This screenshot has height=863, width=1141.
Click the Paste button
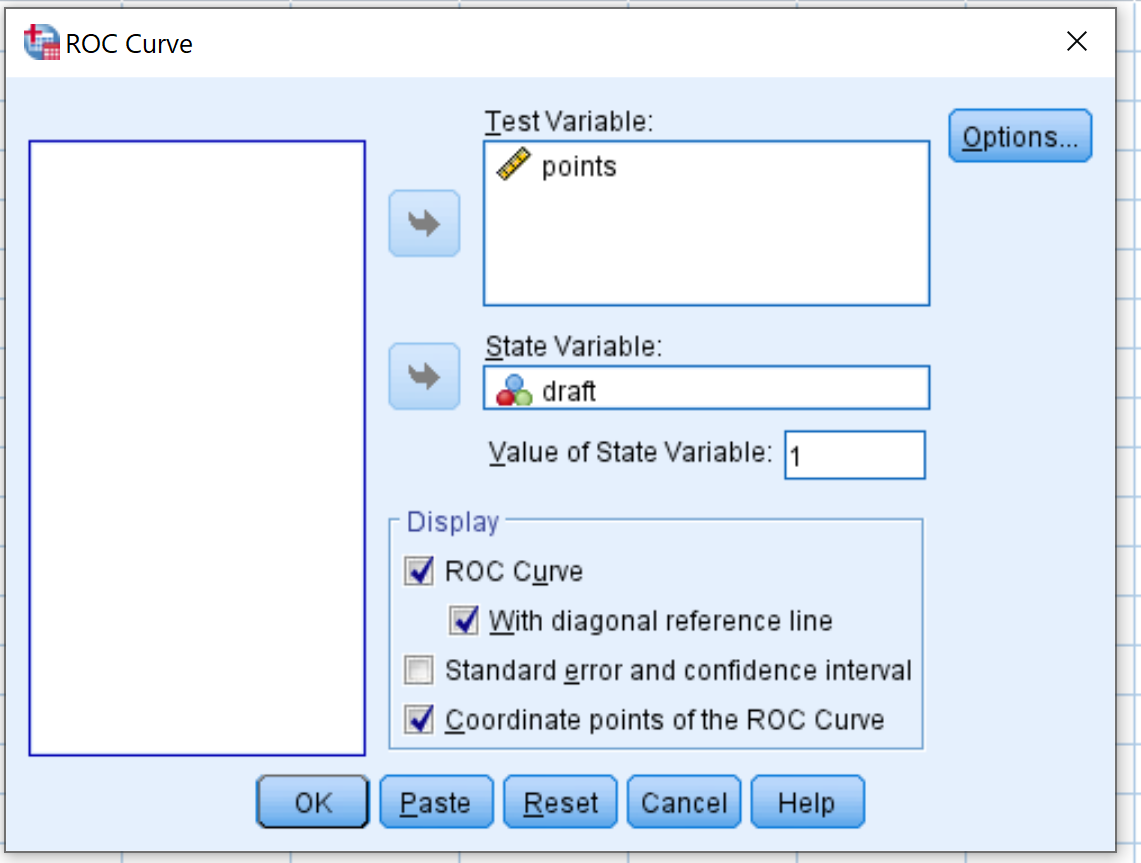click(437, 802)
